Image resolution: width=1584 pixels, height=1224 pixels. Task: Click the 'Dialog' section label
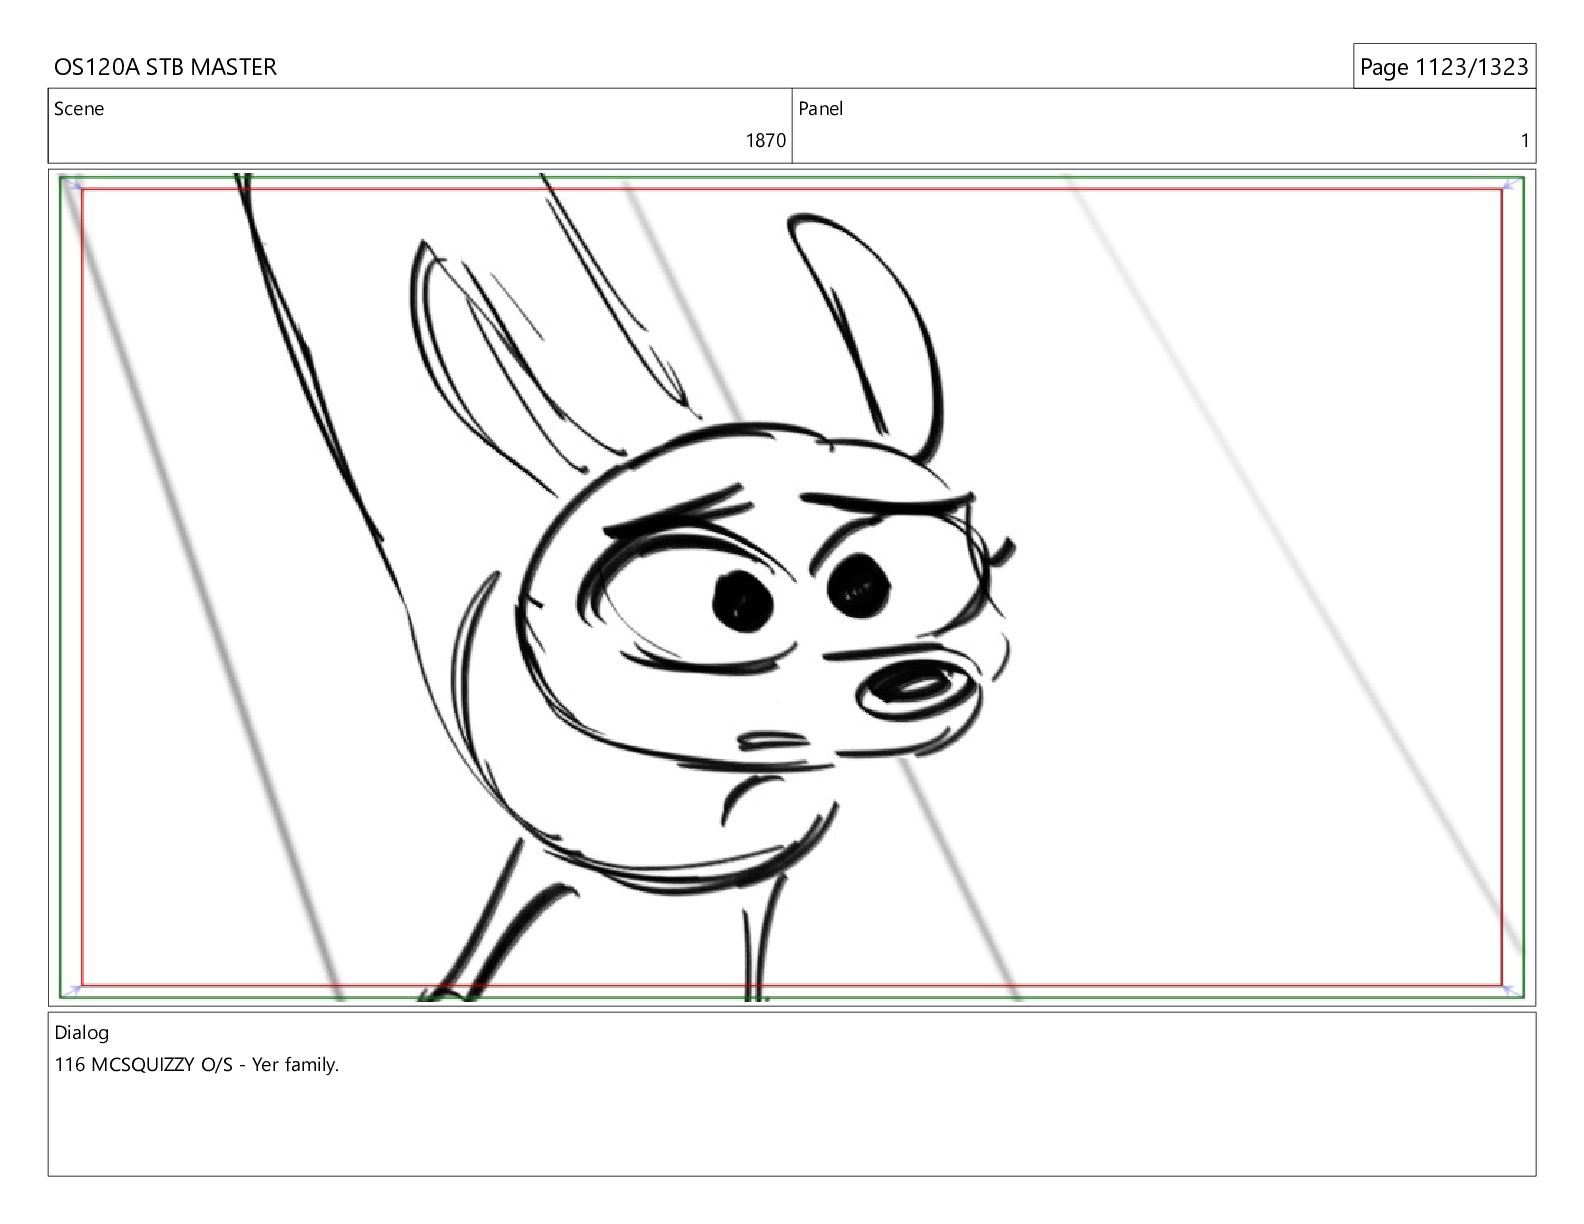[x=82, y=1033]
